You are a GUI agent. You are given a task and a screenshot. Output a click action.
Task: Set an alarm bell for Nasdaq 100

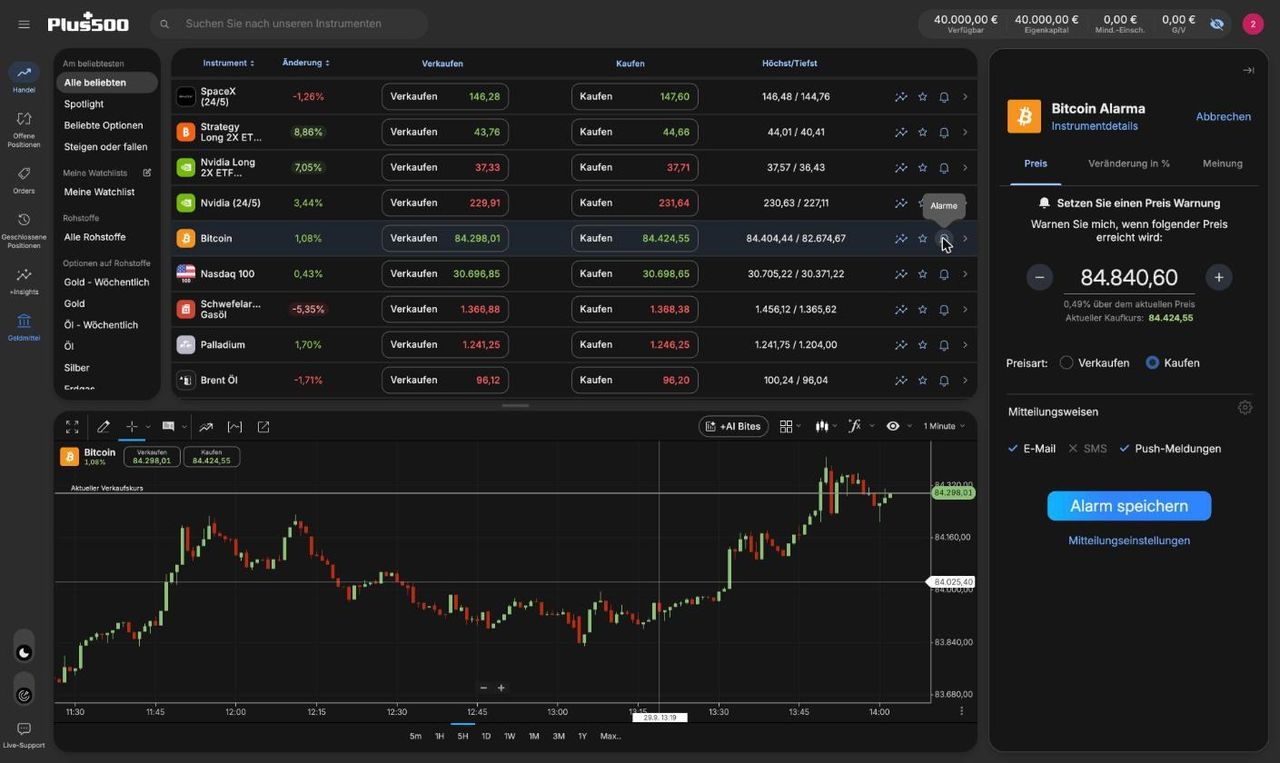click(943, 274)
